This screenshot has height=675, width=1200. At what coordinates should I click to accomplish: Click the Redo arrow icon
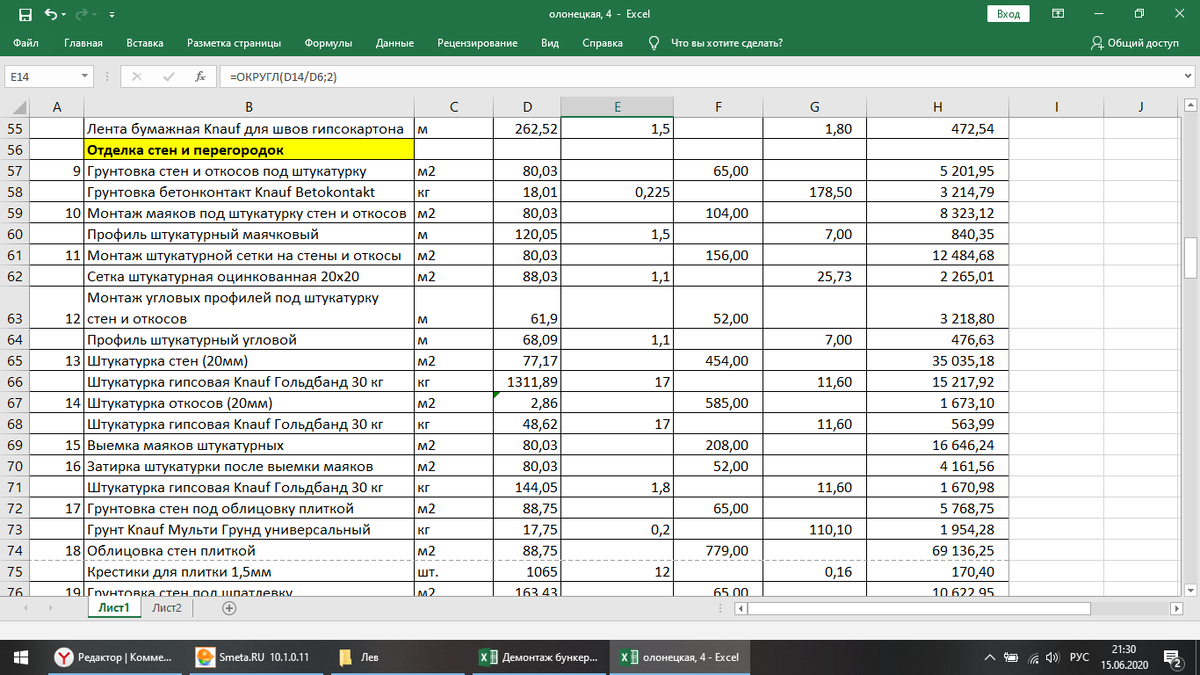(x=82, y=14)
